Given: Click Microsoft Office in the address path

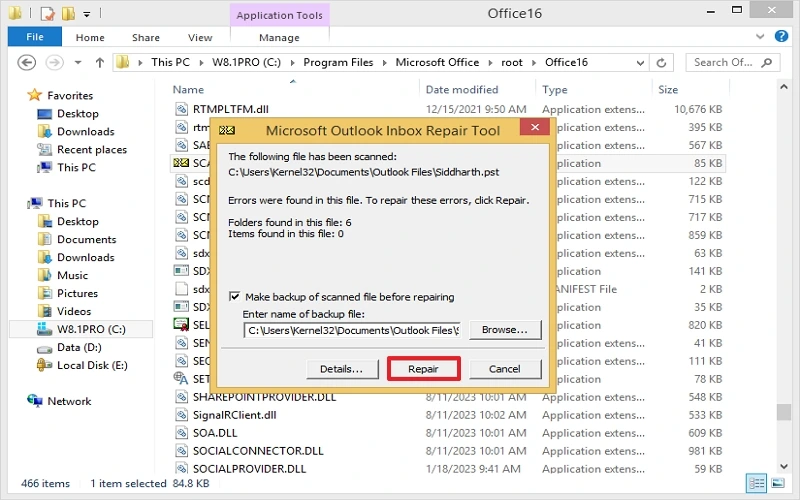Looking at the screenshot, I should 437,62.
